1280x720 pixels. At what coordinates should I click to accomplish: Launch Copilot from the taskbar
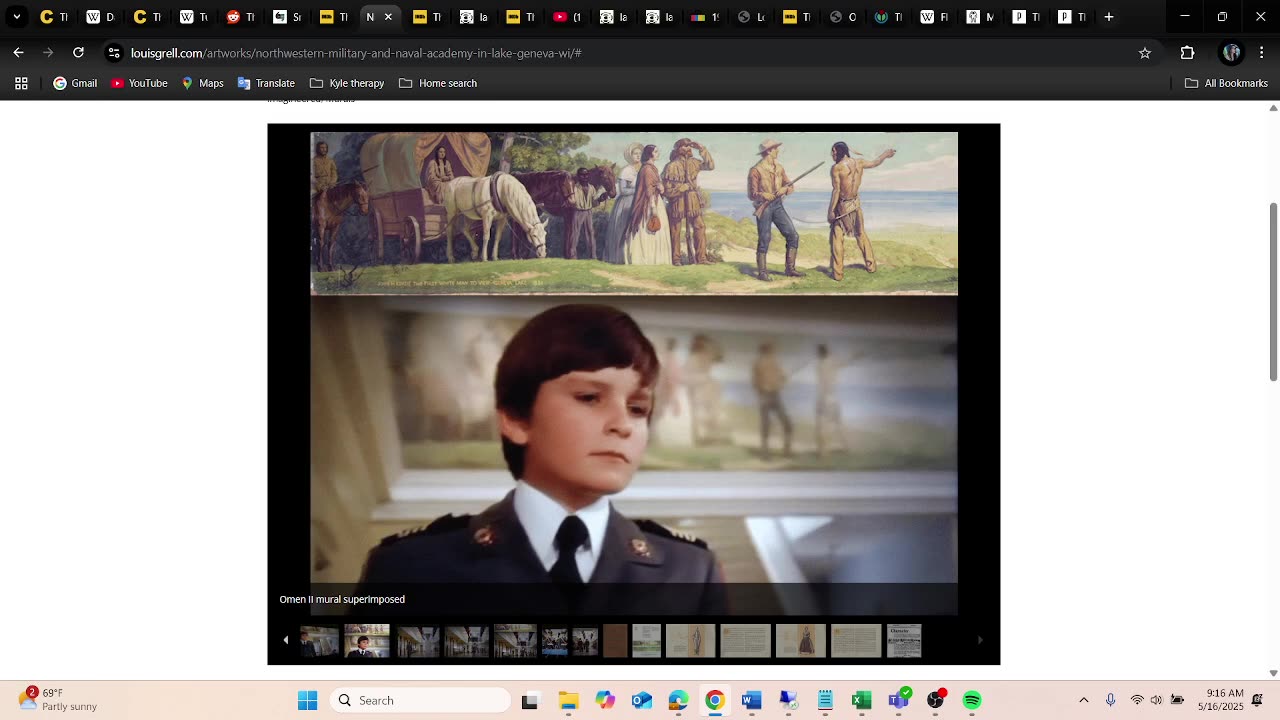tap(605, 700)
